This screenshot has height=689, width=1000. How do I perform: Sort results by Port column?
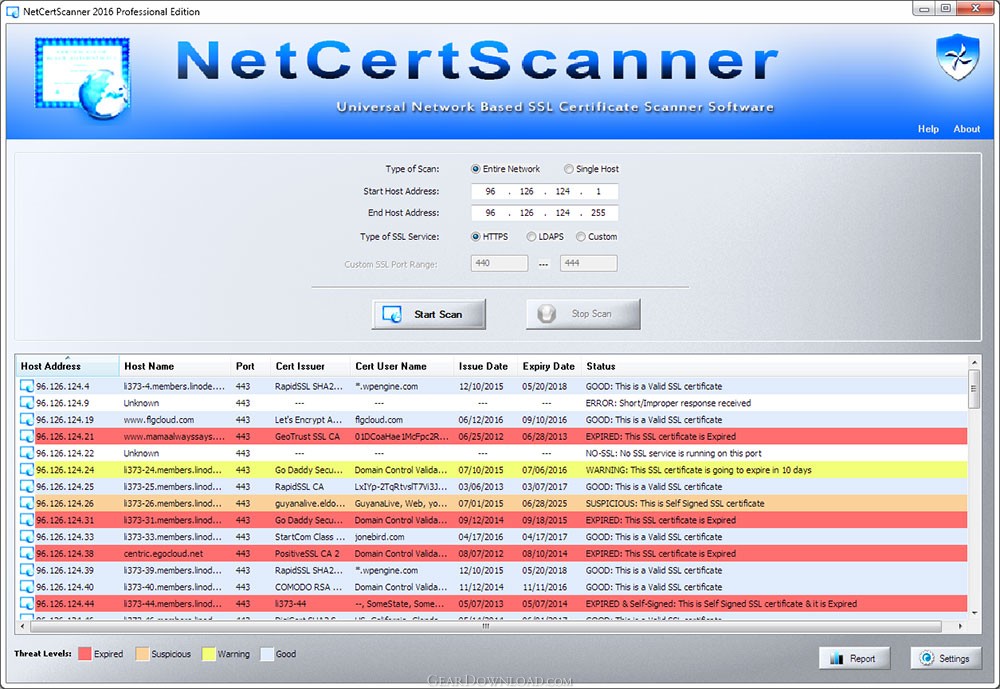[x=251, y=366]
